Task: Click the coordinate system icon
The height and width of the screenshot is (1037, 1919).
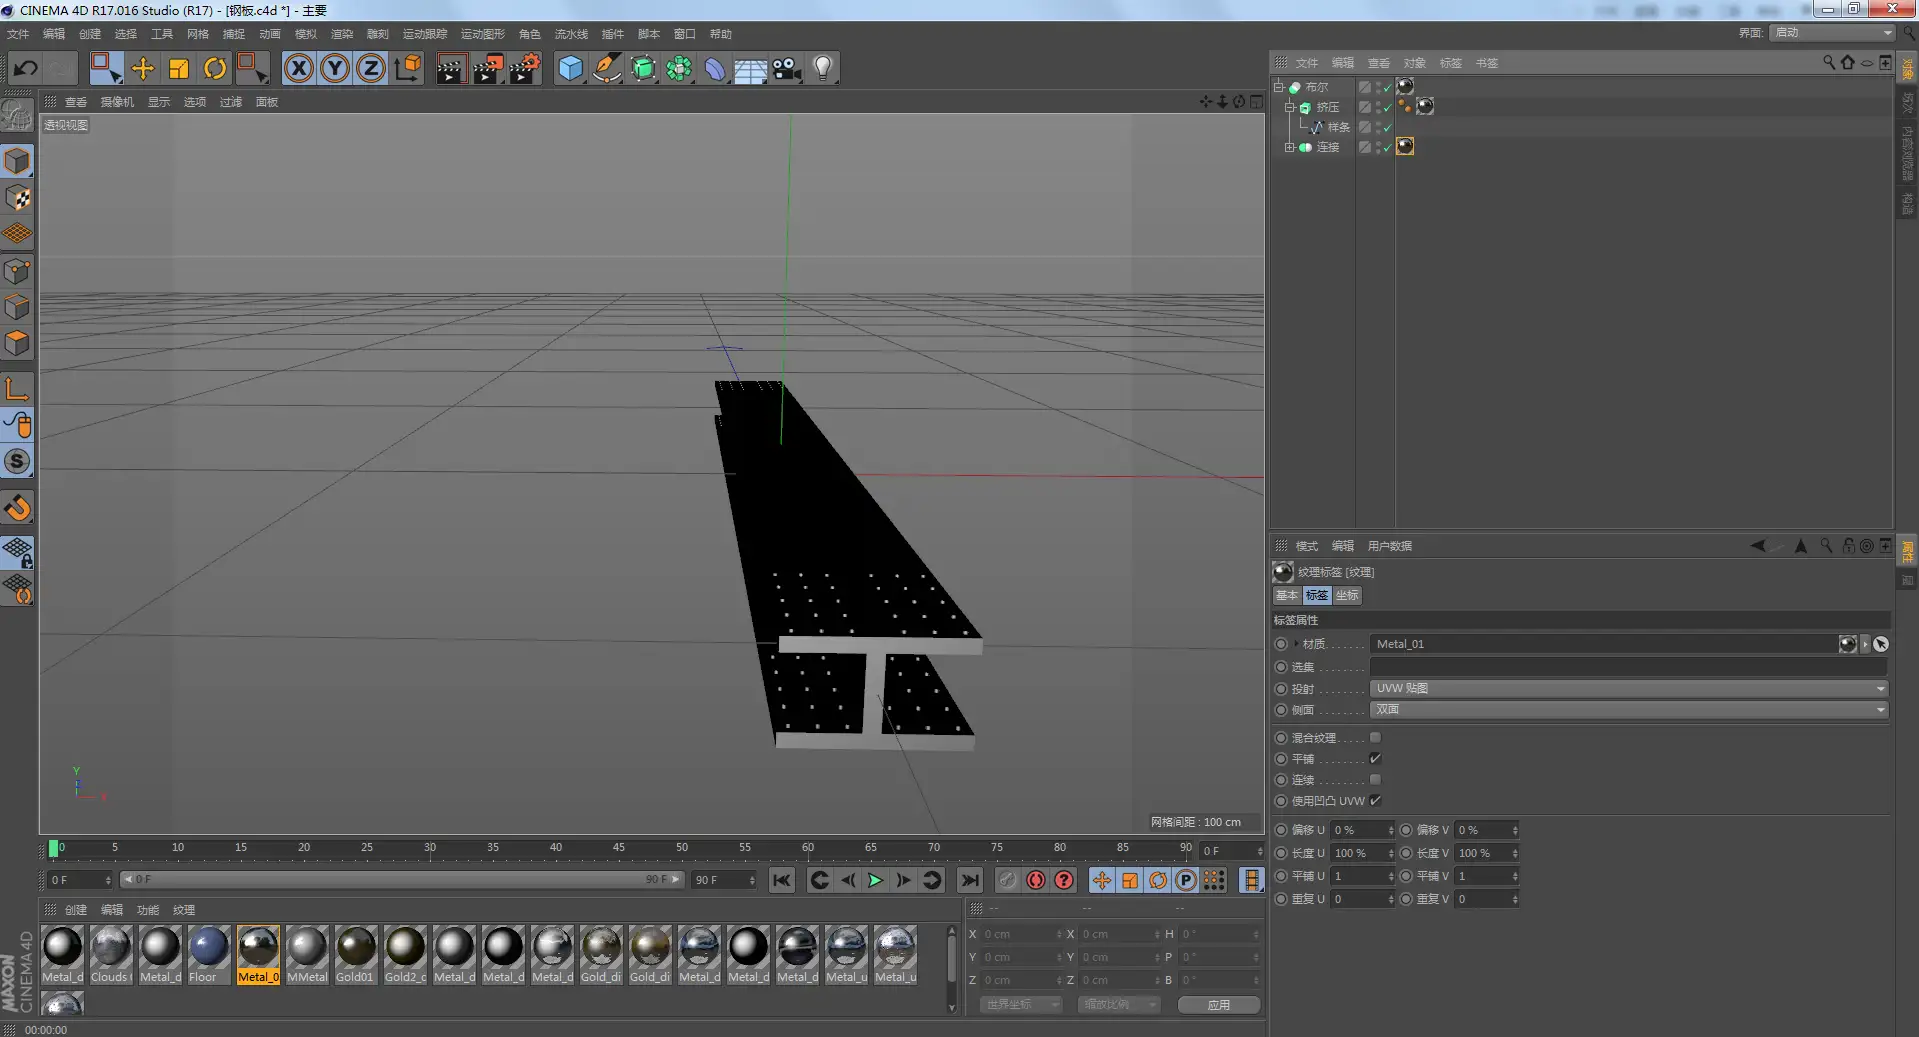Action: click(x=408, y=68)
